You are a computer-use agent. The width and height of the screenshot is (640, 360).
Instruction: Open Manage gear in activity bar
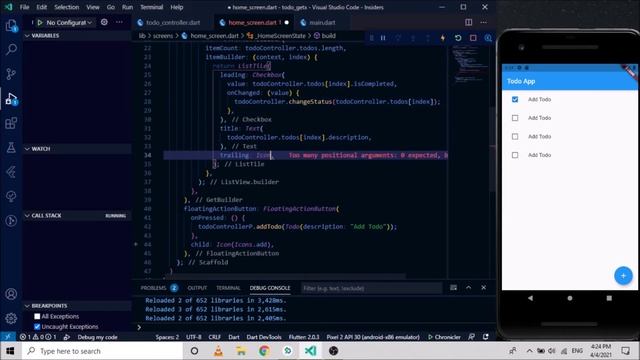(11, 318)
